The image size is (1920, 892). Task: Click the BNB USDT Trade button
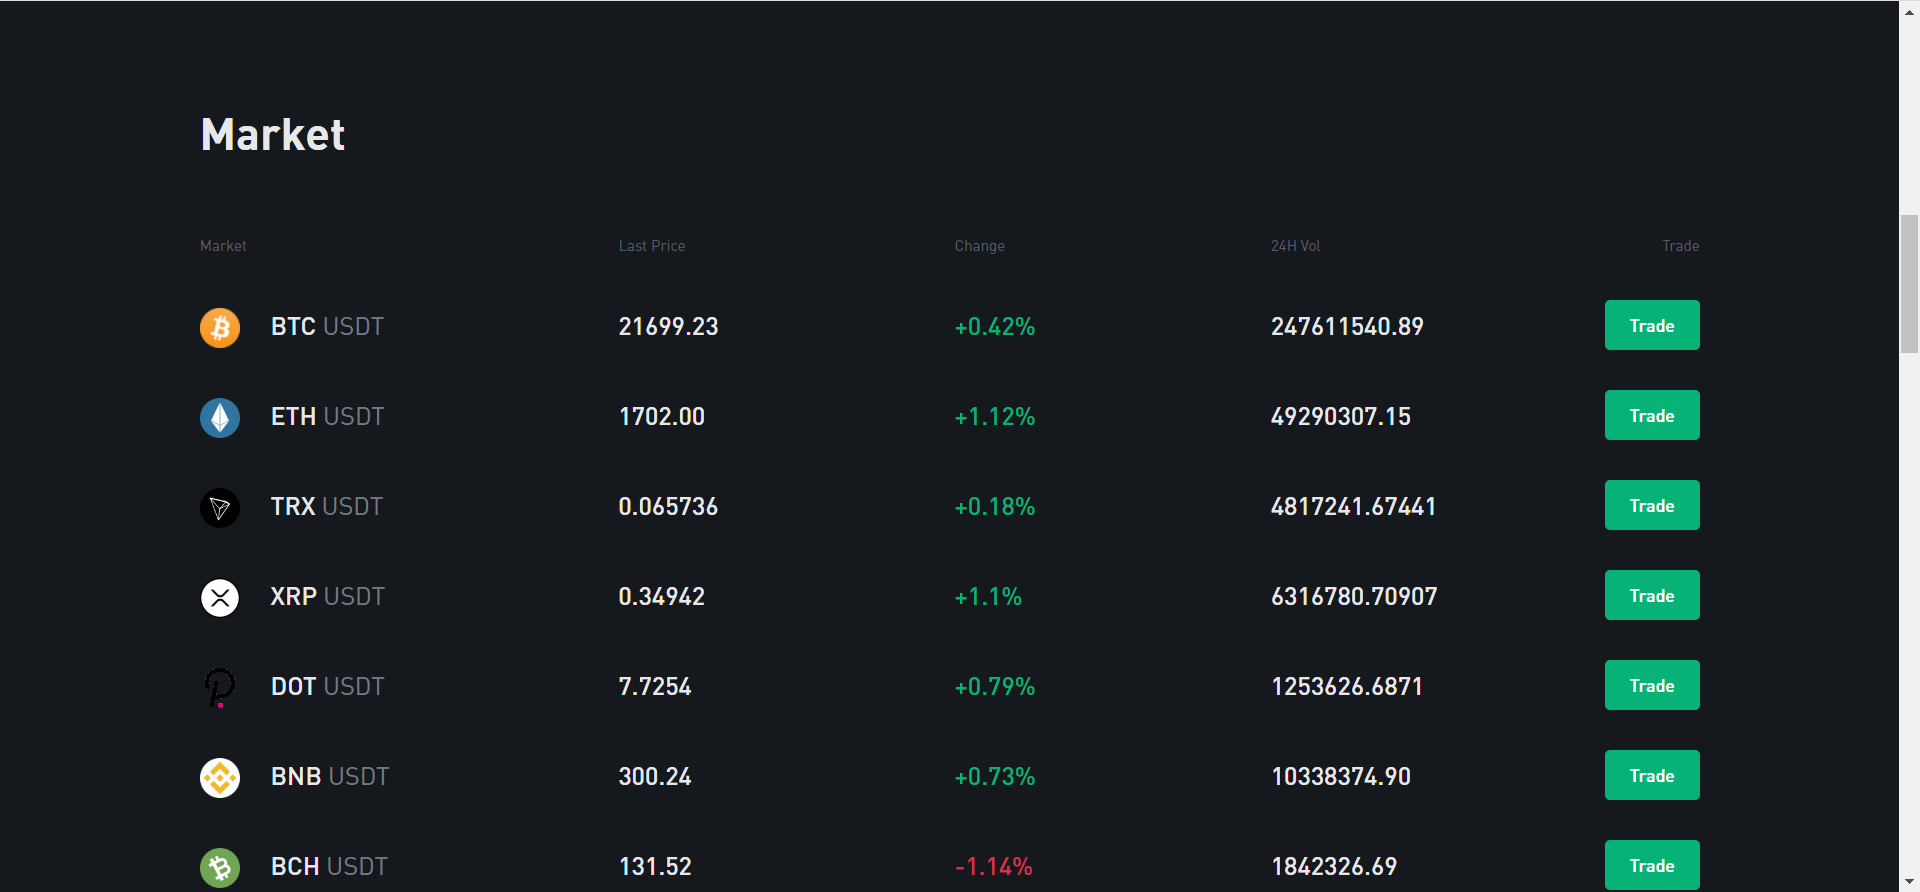pos(1652,775)
